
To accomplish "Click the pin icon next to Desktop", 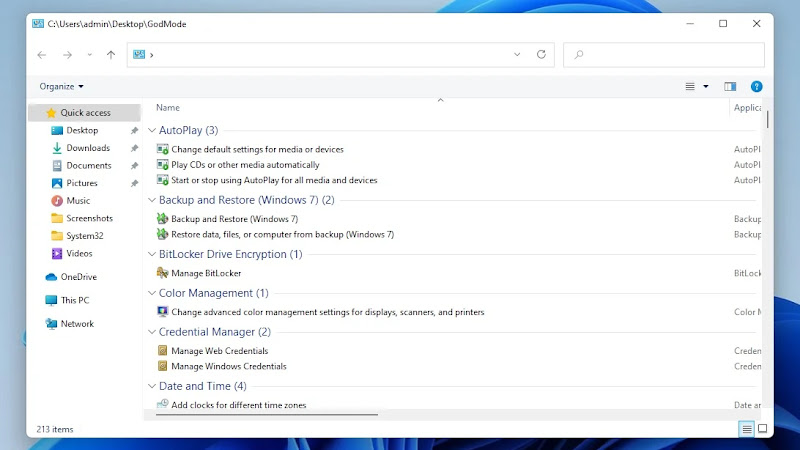I will pos(134,131).
